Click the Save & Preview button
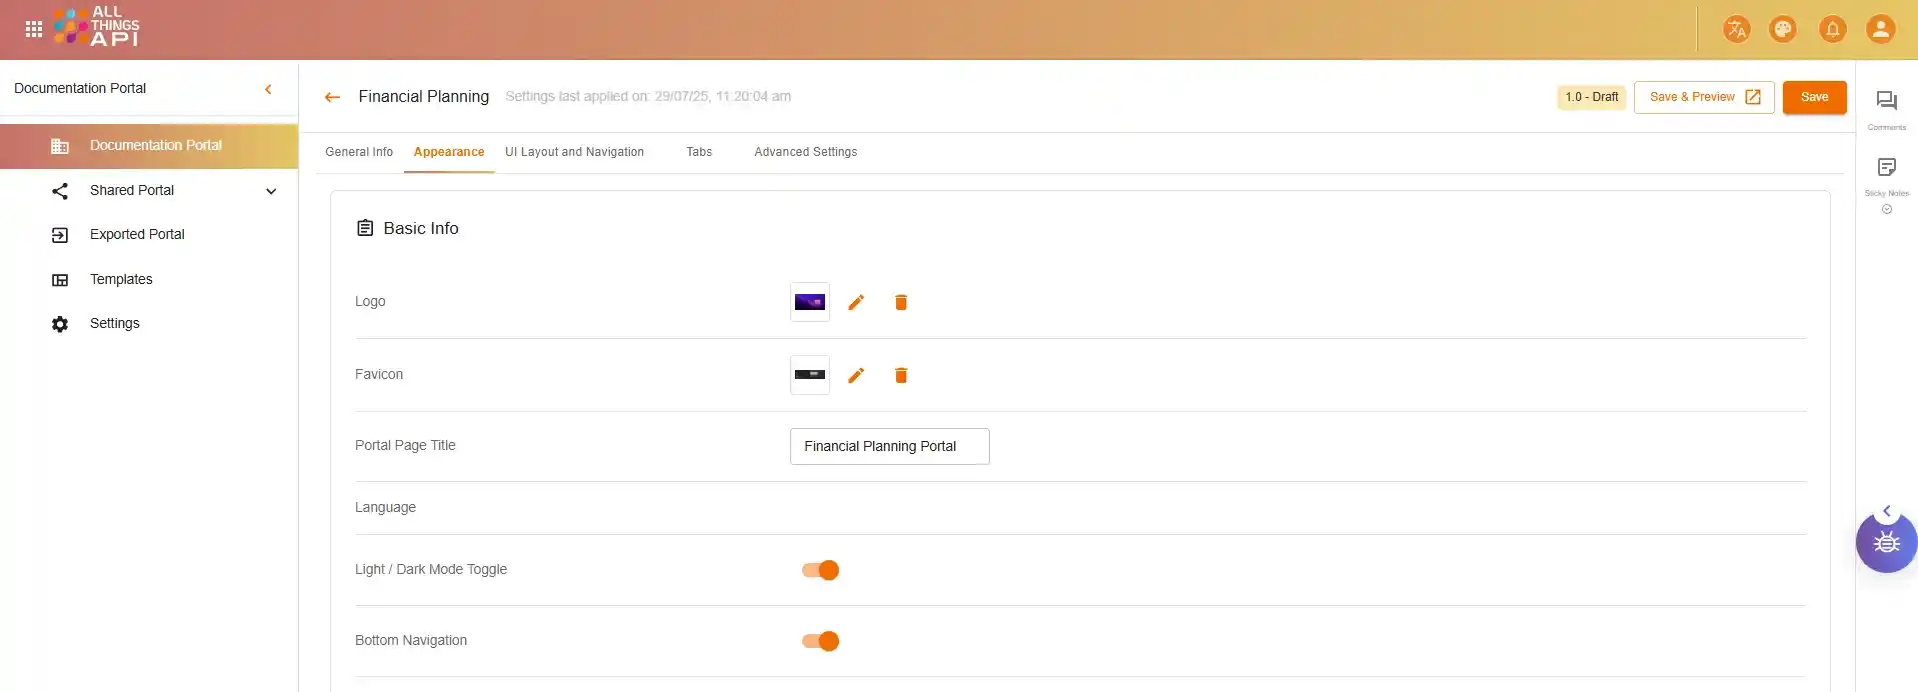 click(x=1703, y=97)
